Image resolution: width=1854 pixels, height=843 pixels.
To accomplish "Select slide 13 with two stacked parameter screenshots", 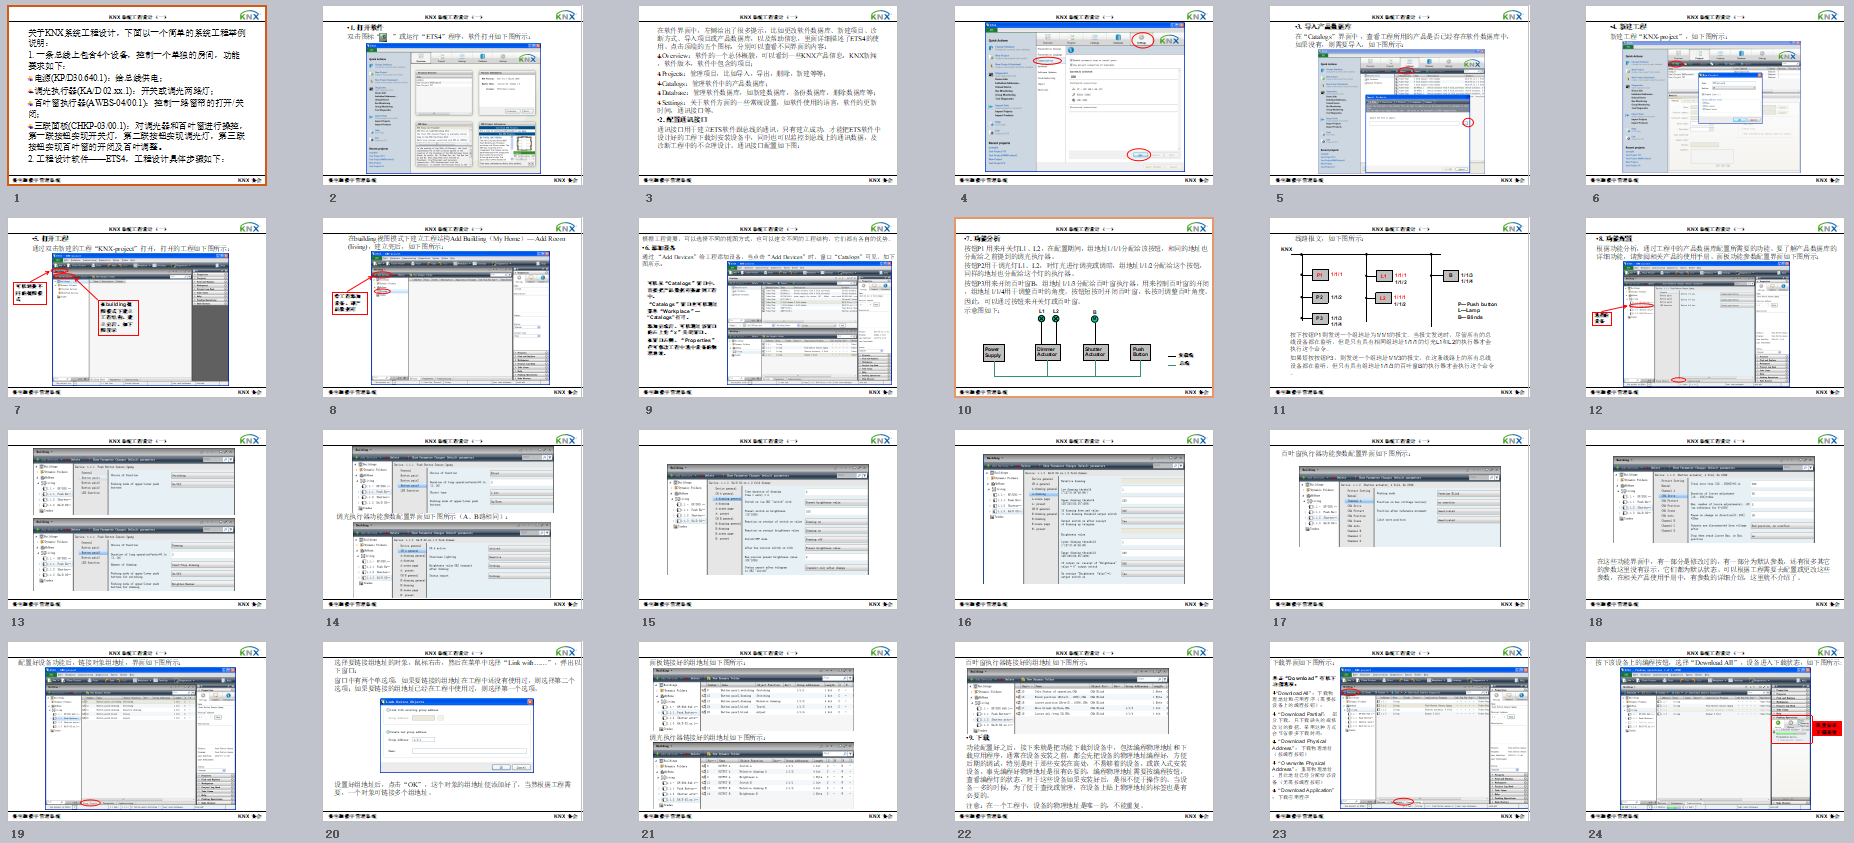I will tap(137, 520).
